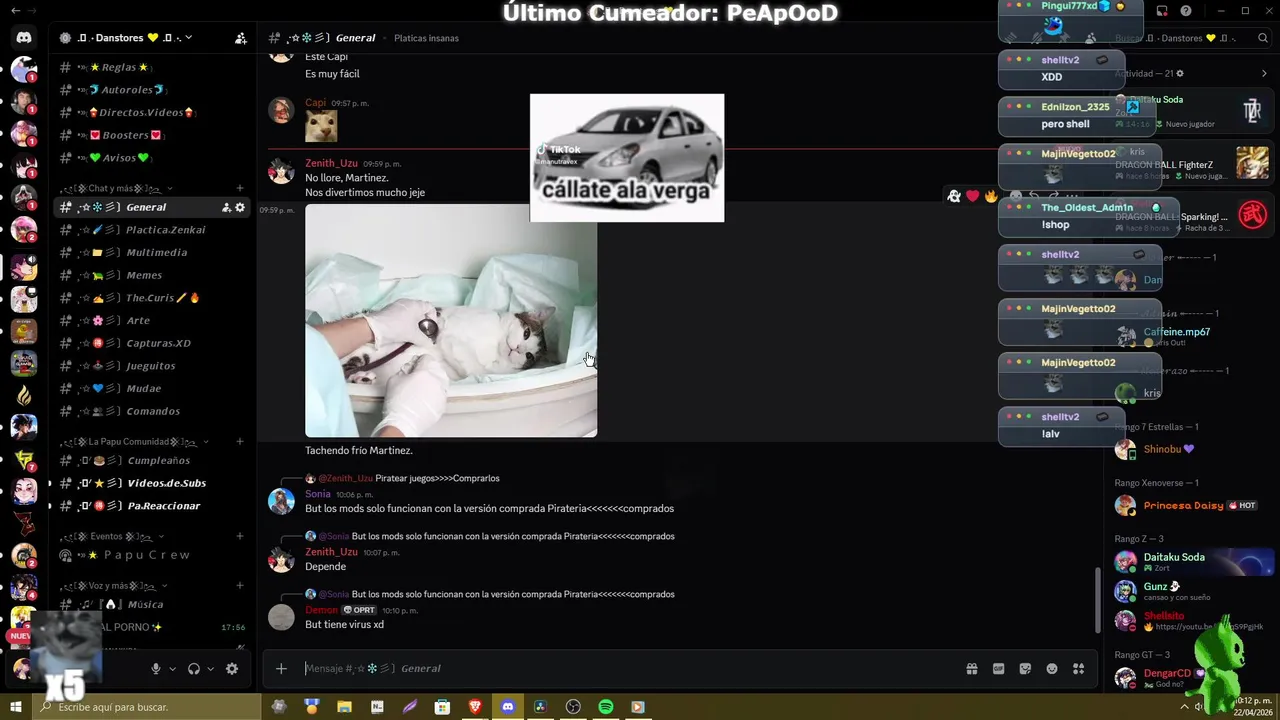Viewport: 1280px width, 720px height.
Task: Toggle microphone mute in user panel
Action: tap(155, 669)
